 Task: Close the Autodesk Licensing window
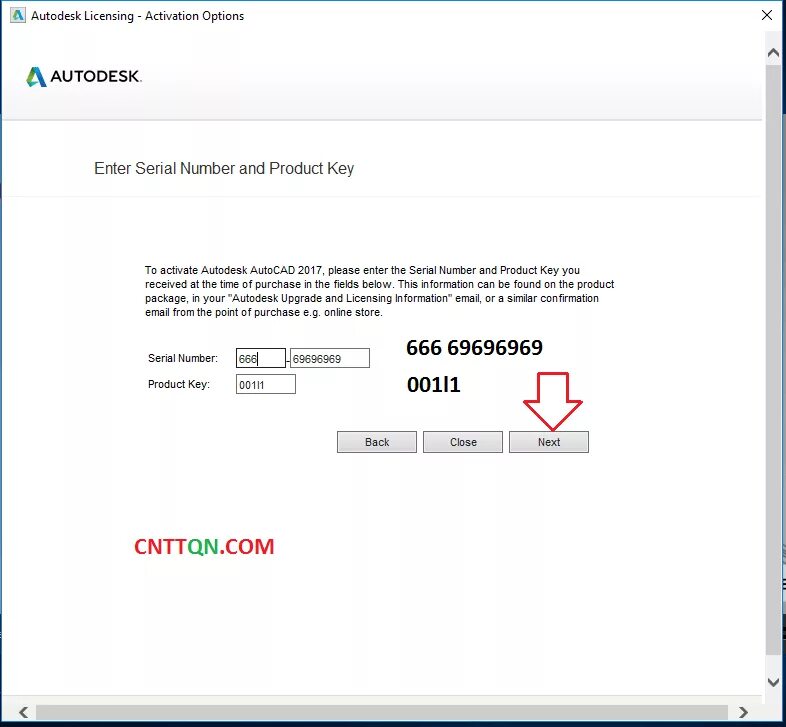coord(766,15)
